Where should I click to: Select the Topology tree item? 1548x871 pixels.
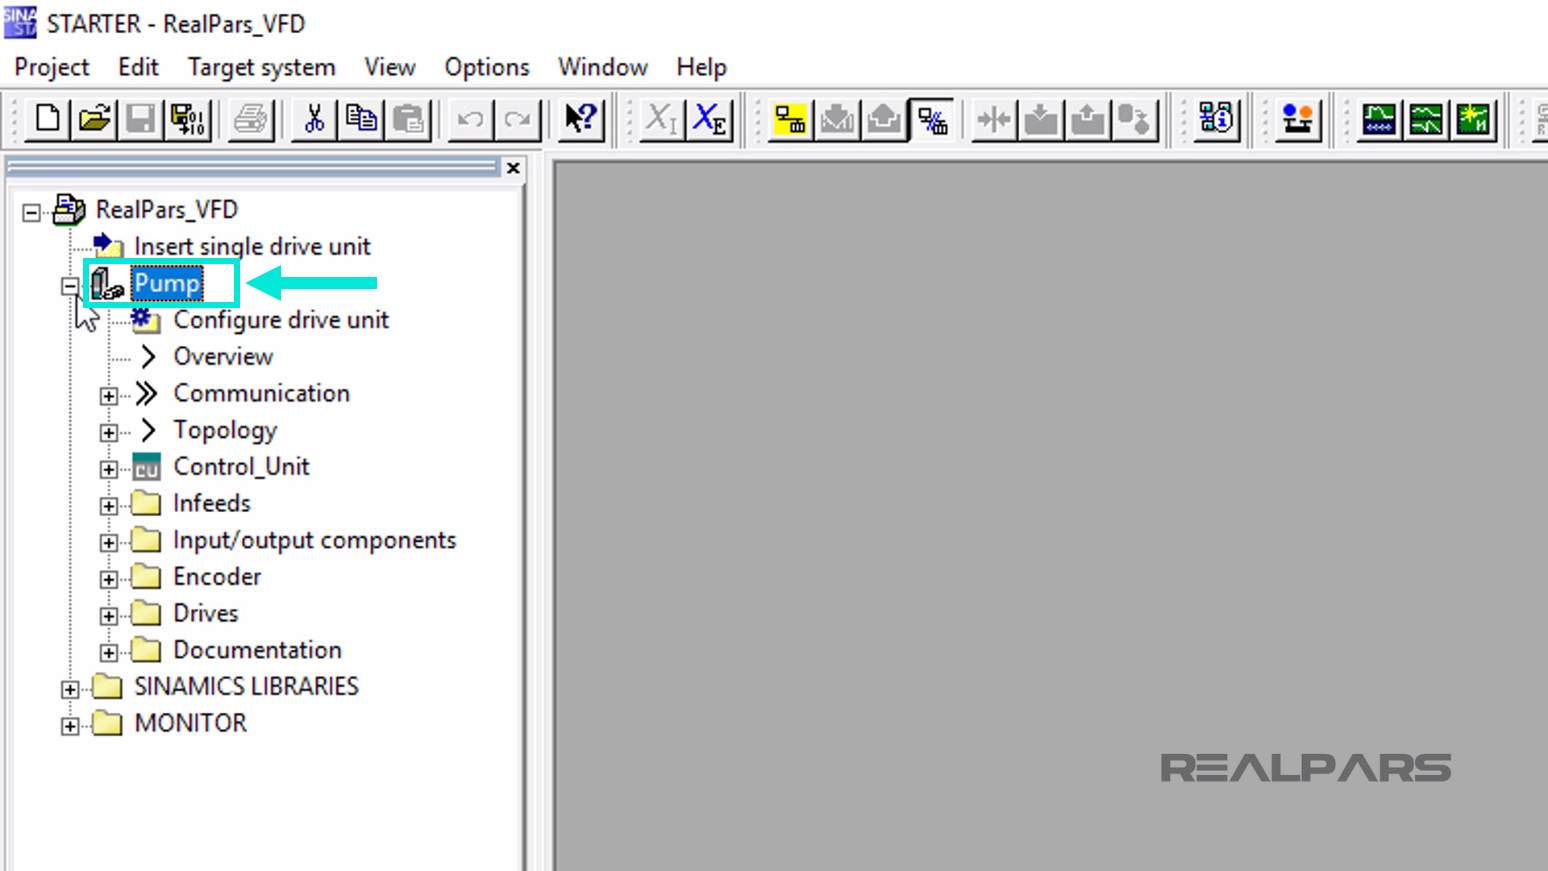click(x=225, y=430)
